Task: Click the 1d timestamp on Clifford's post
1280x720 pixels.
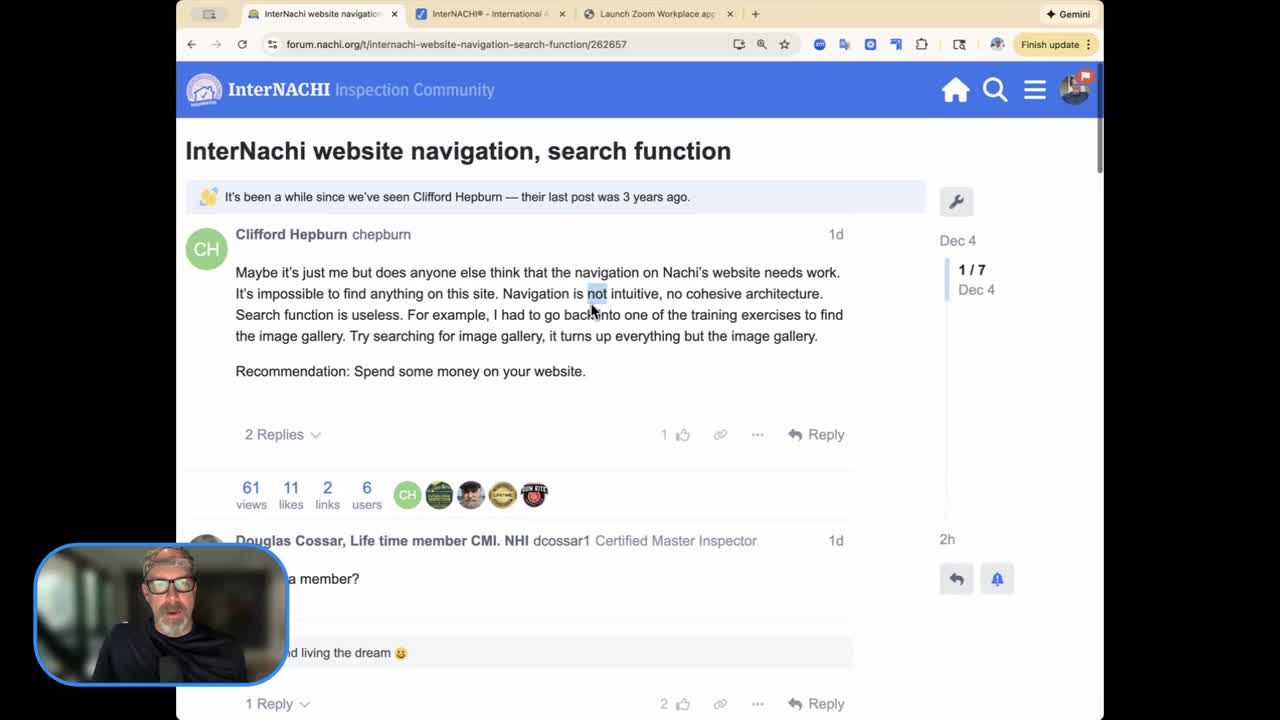Action: coord(836,234)
